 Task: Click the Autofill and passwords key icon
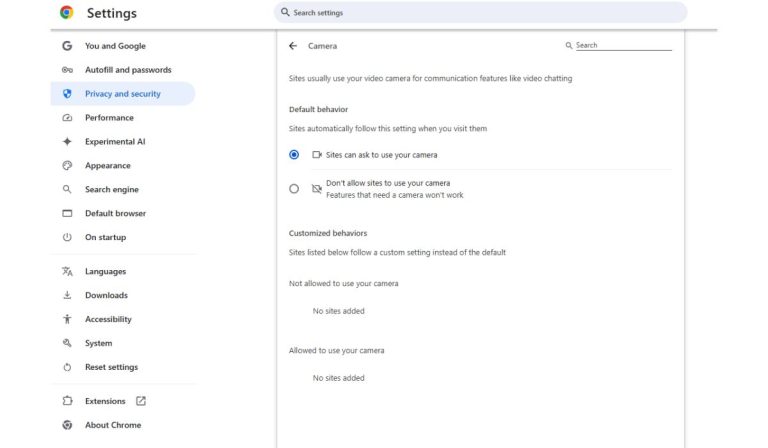pyautogui.click(x=67, y=70)
